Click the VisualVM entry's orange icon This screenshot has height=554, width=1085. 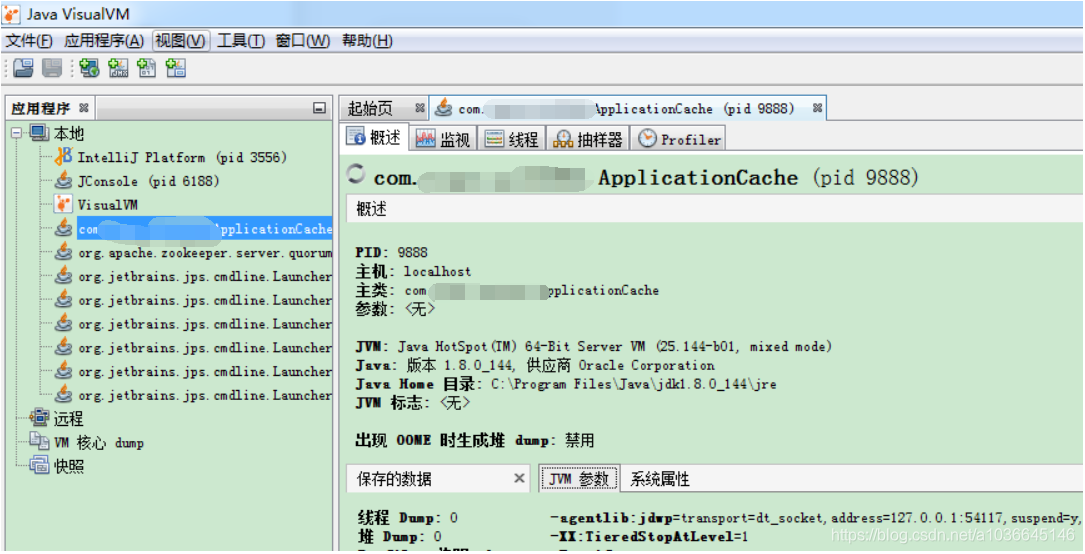pyautogui.click(x=64, y=205)
